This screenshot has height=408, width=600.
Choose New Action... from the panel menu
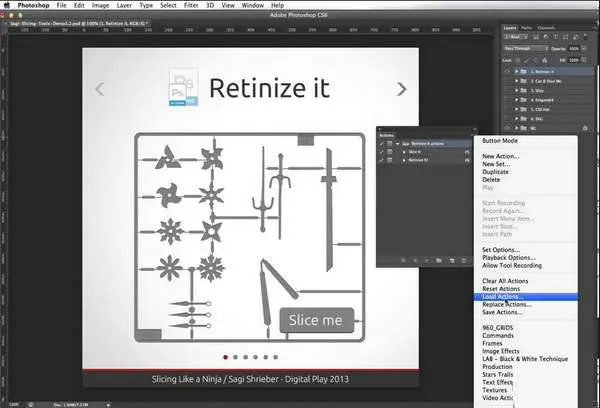526,156
